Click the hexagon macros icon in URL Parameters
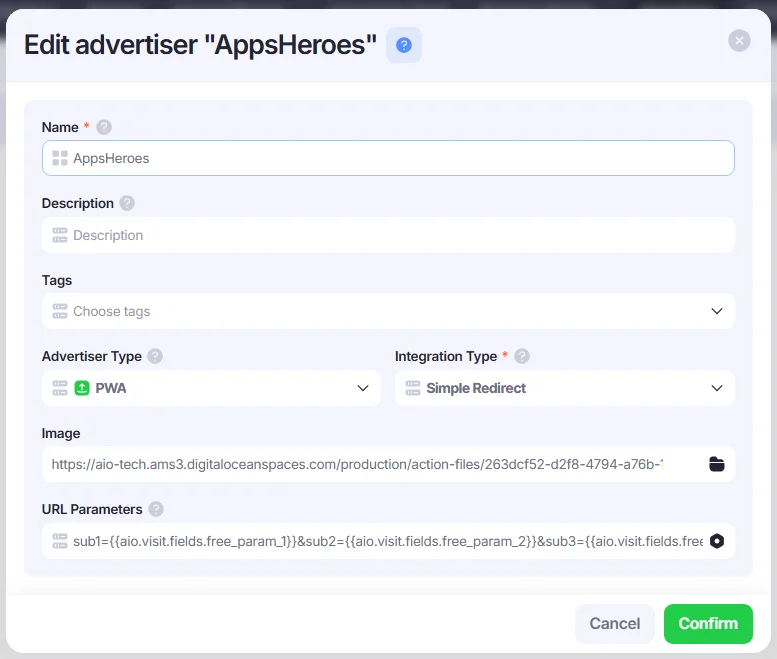Image resolution: width=777 pixels, height=659 pixels. (717, 541)
